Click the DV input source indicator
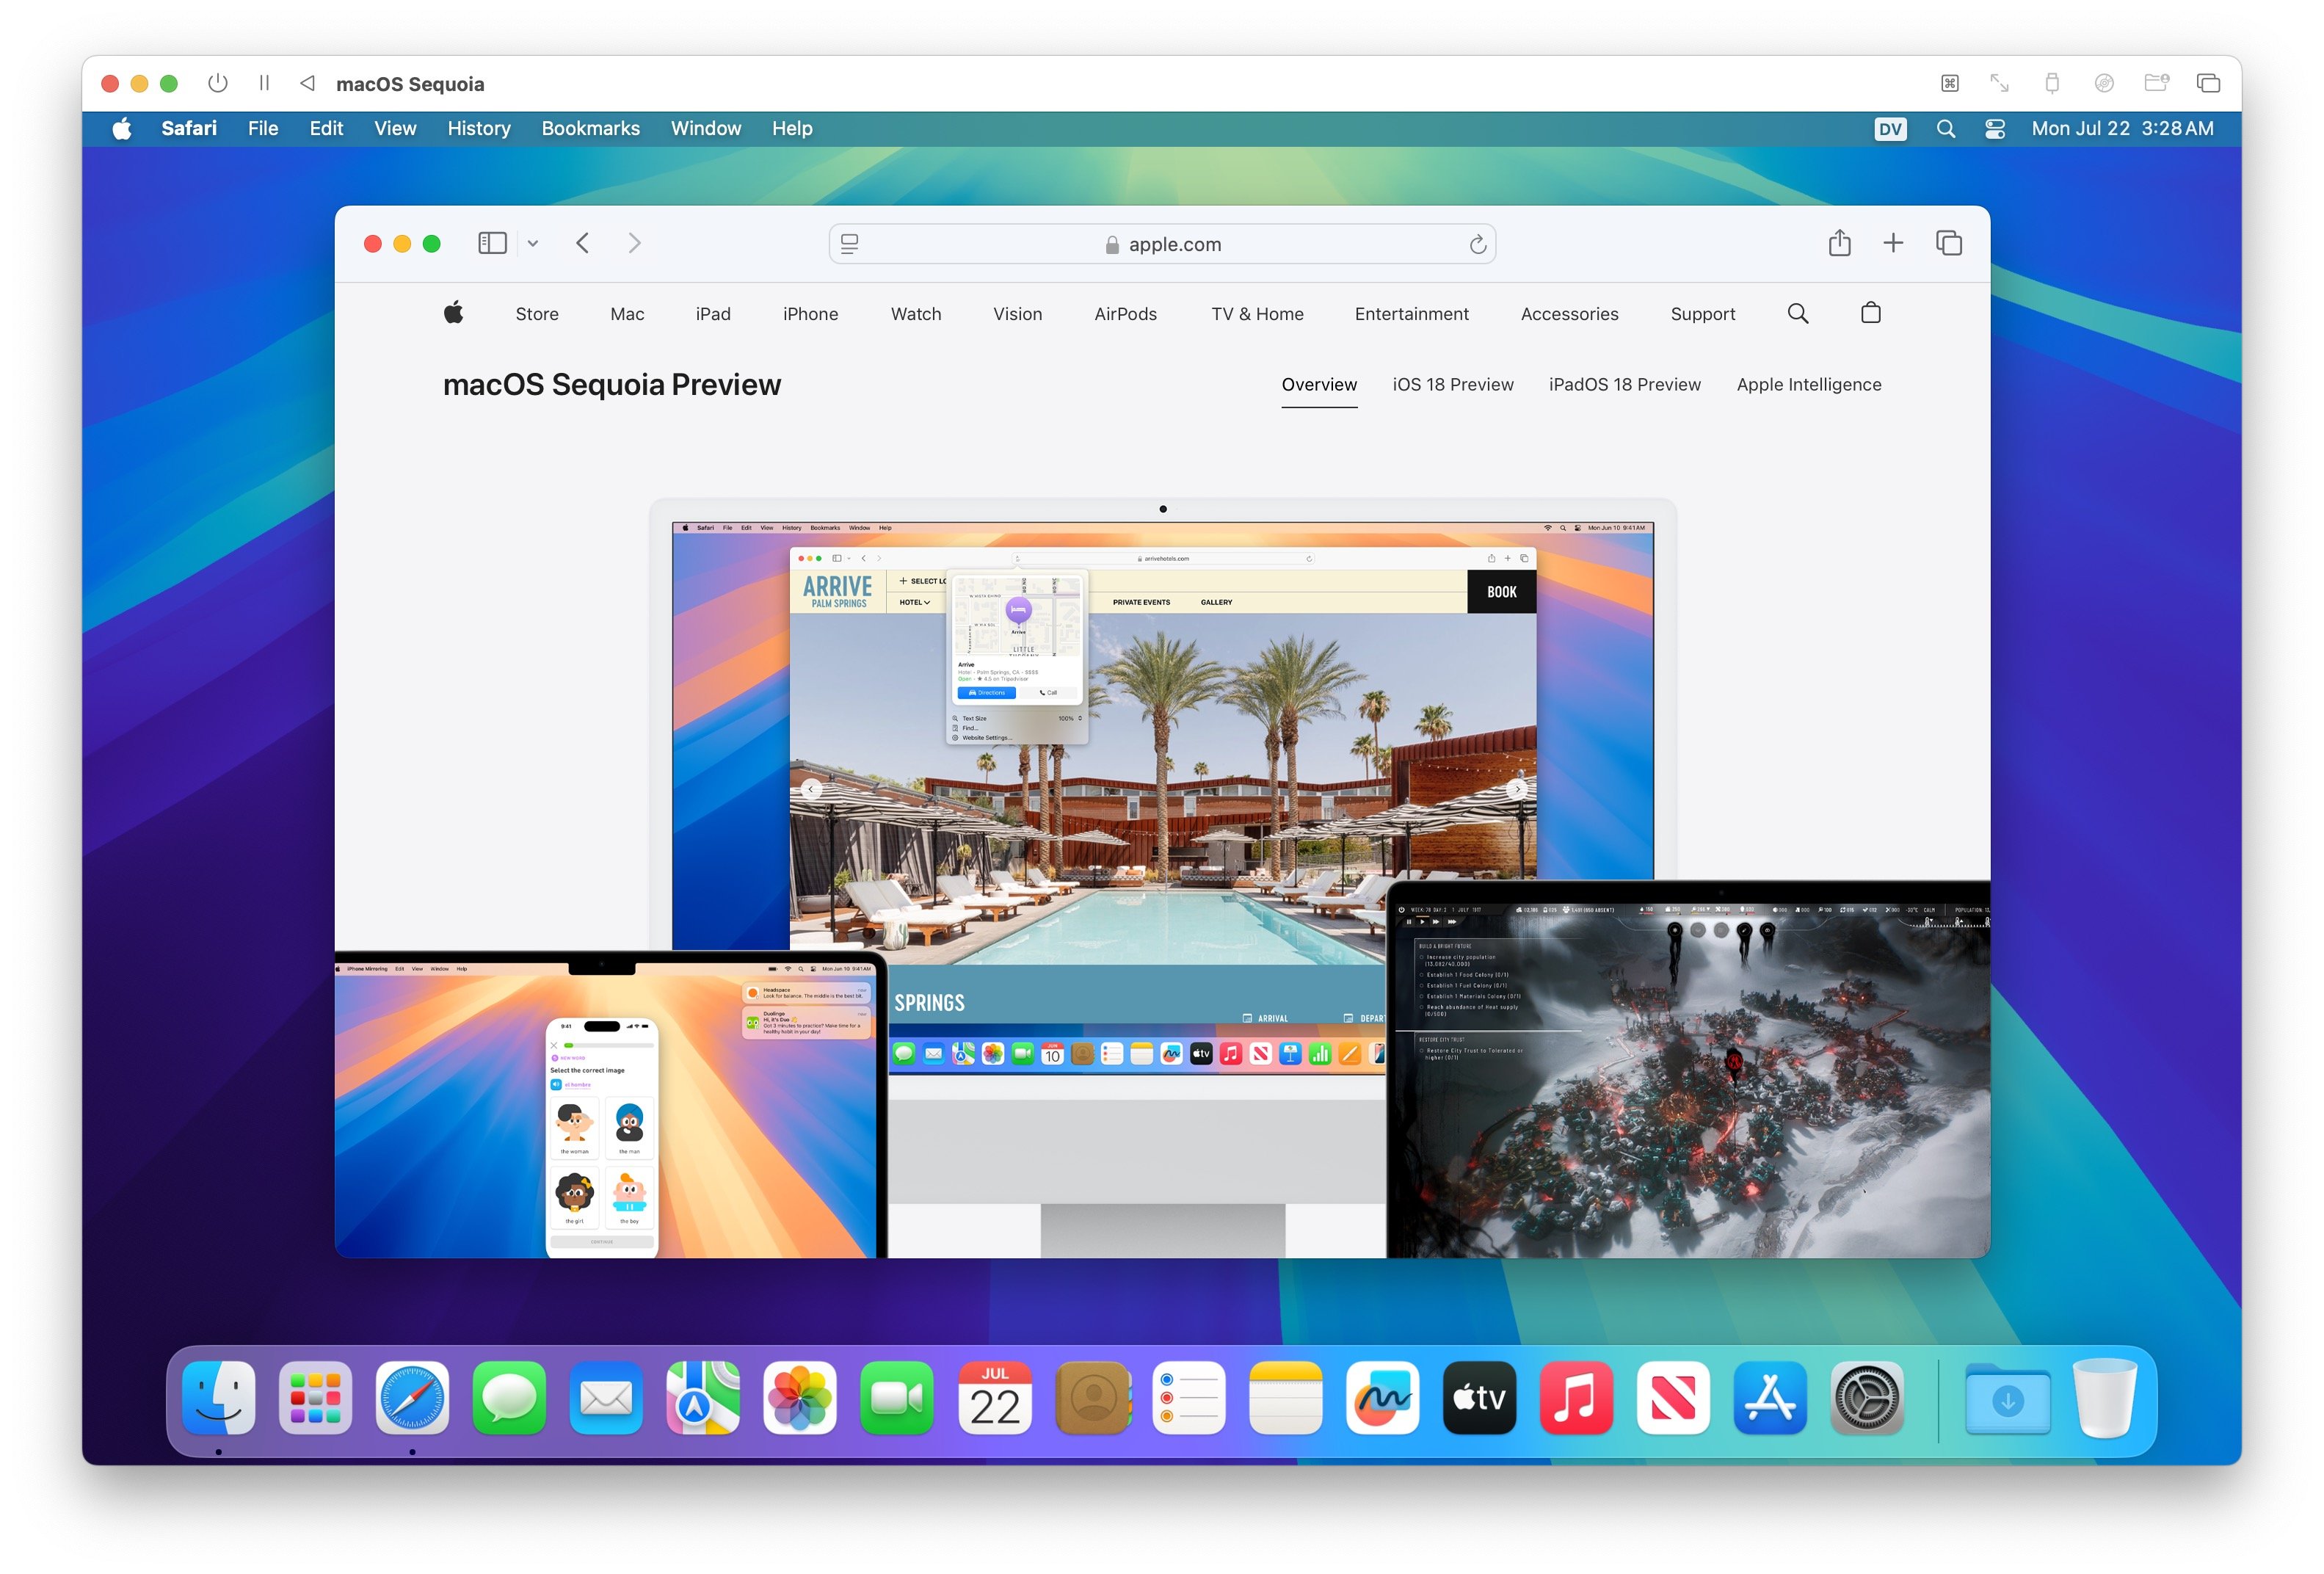 point(1890,129)
